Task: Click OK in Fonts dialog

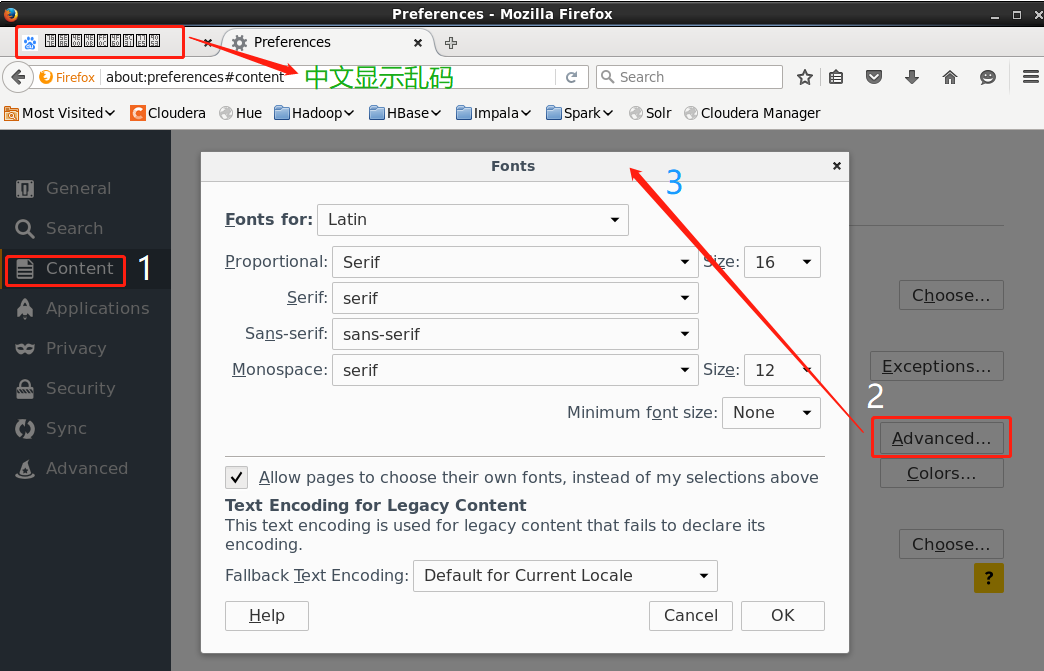Action: click(783, 616)
